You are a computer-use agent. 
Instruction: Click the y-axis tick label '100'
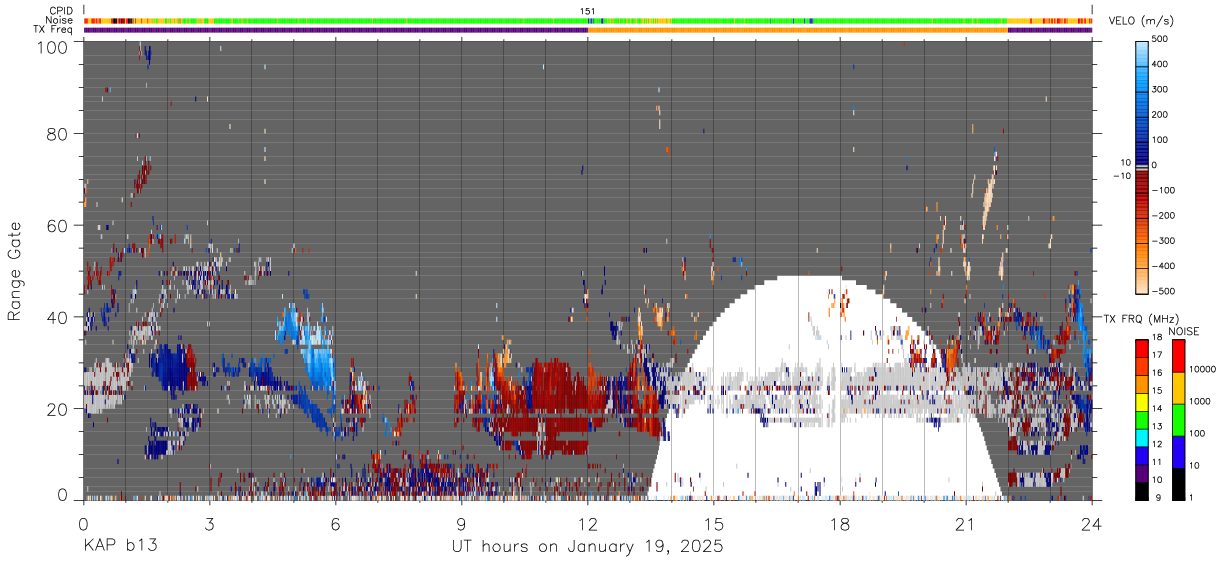53,46
